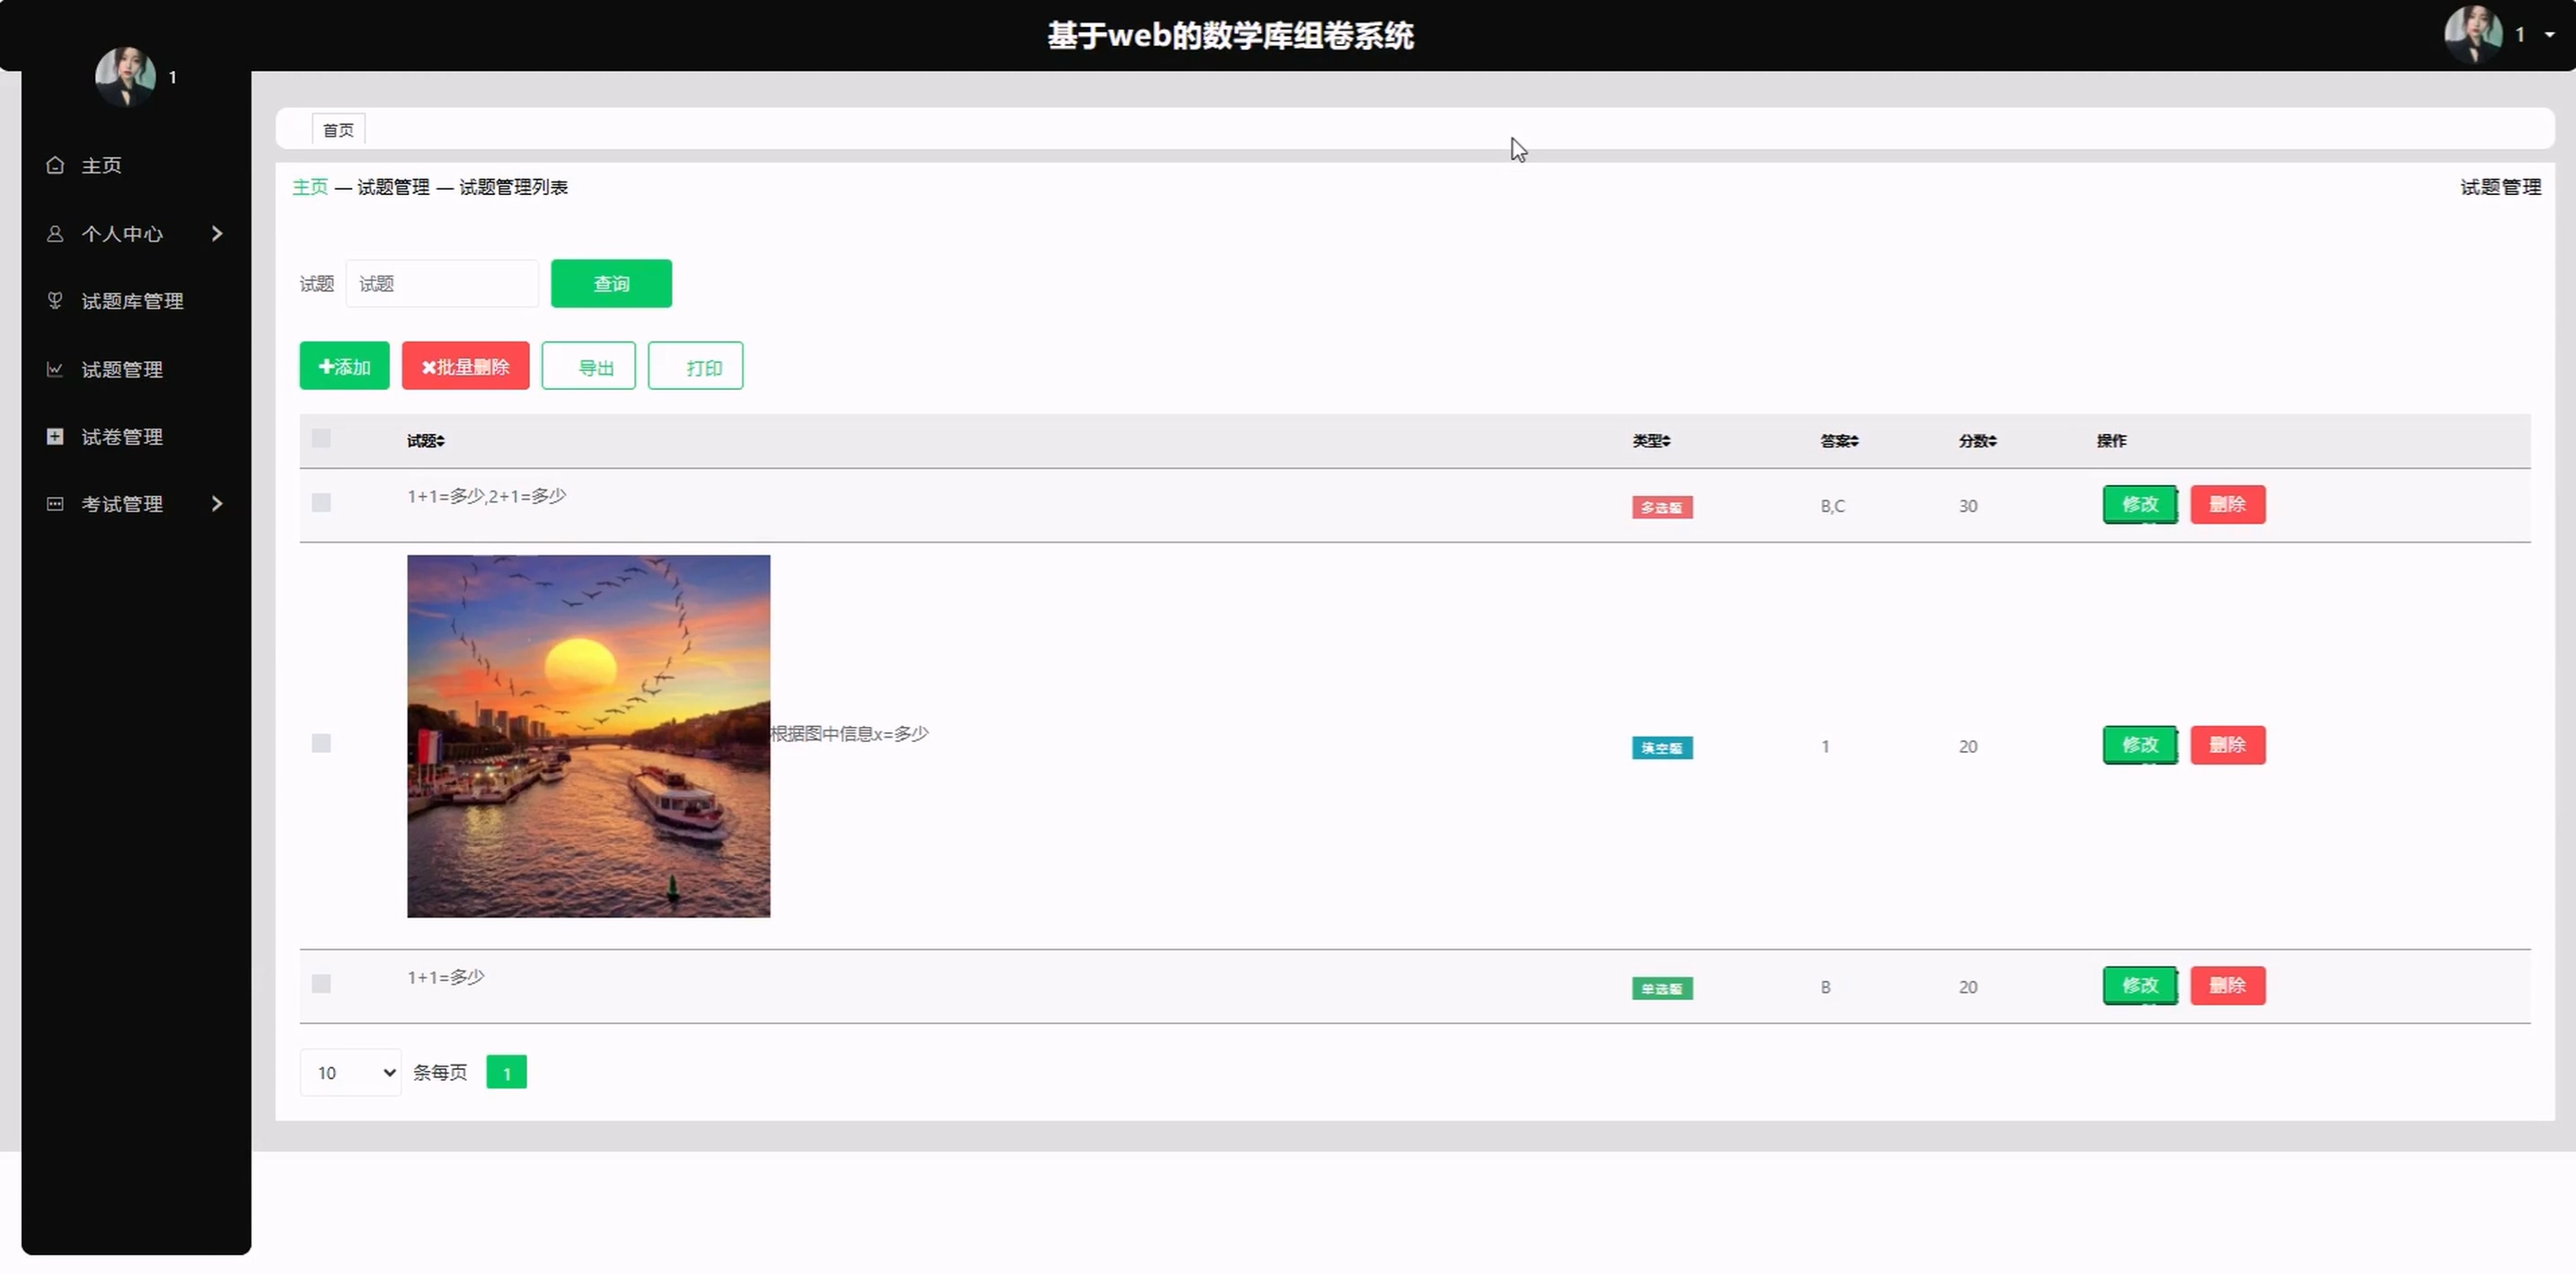The image size is (2576, 1274).
Task: Click the plus-square icon beside 试卷管理
Action: pos(55,436)
